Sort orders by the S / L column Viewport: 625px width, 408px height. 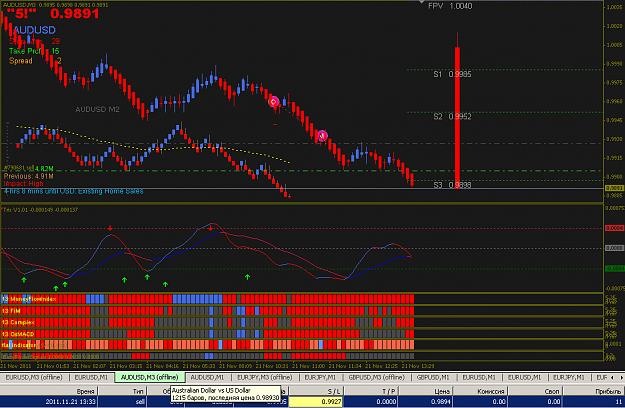pos(316,391)
